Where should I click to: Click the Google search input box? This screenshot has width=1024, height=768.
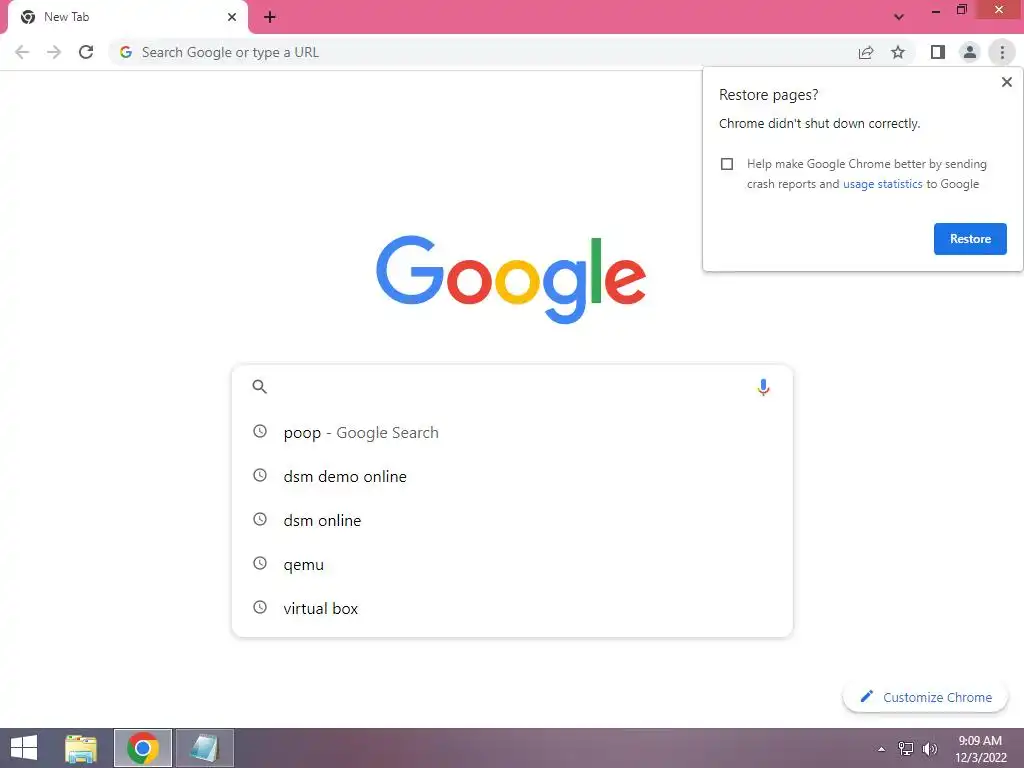(x=511, y=387)
